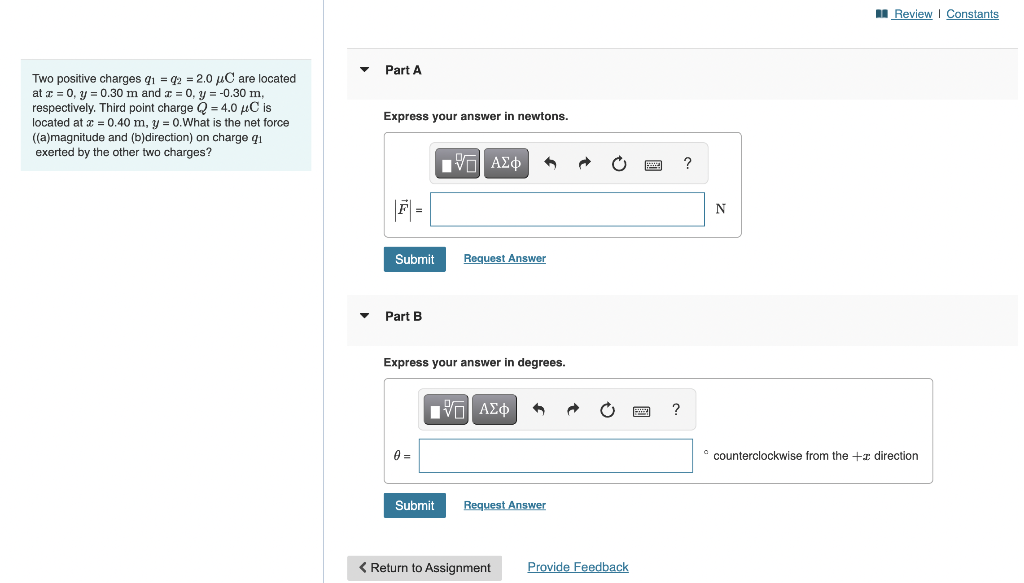Open Greek symbols menu in Part A toolbar
Image resolution: width=1024 pixels, height=583 pixels.
coord(506,163)
